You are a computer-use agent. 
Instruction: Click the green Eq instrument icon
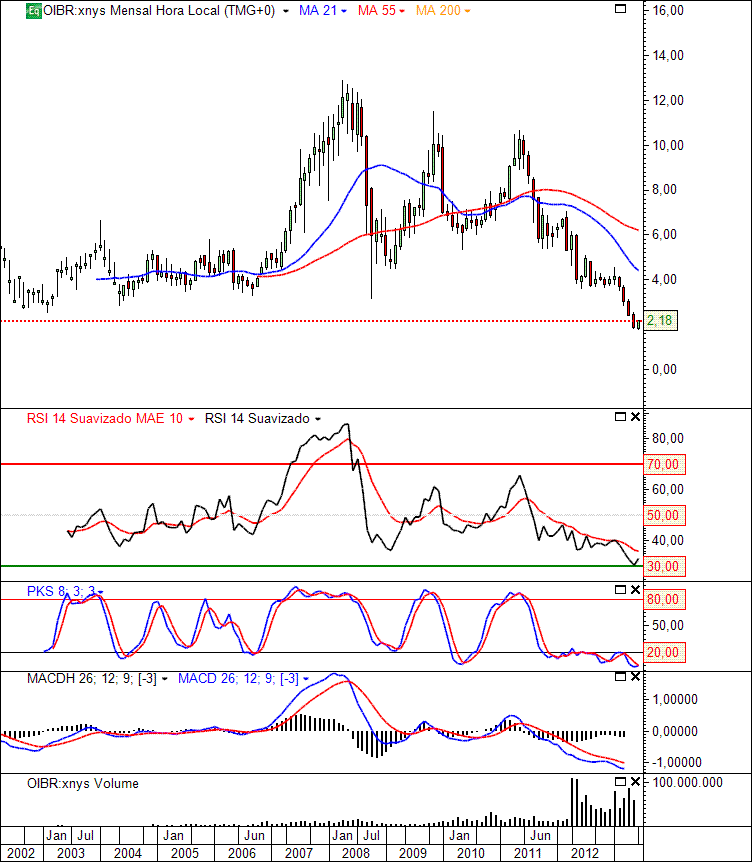coord(34,11)
